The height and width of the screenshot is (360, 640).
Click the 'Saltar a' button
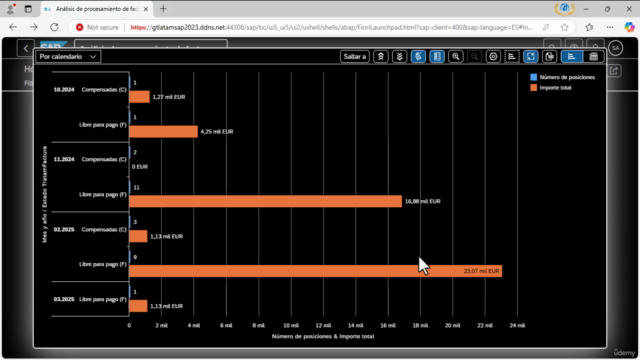click(355, 57)
